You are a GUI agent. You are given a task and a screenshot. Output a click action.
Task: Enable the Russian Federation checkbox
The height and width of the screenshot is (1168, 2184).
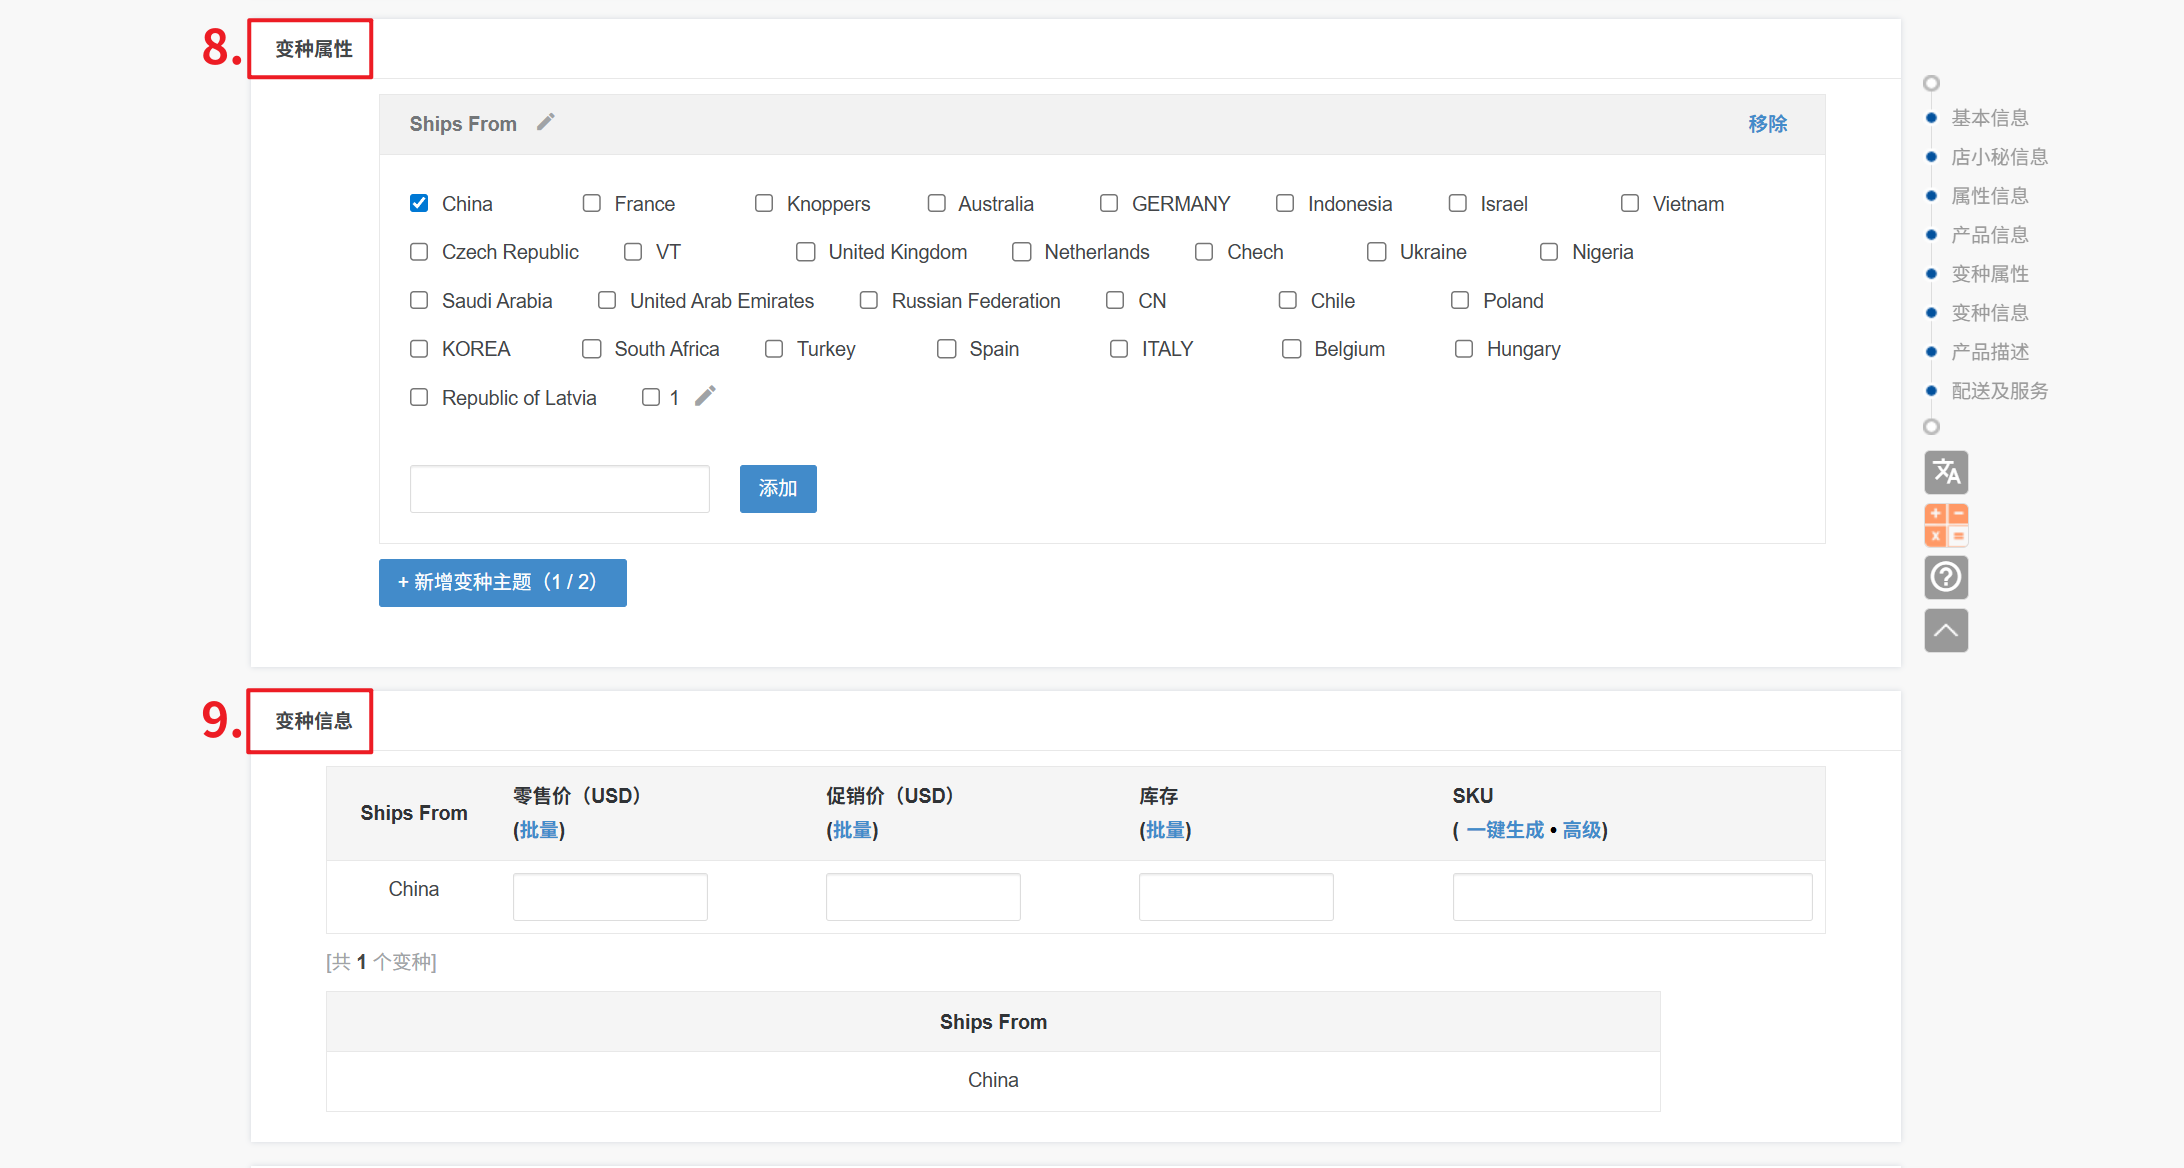click(868, 300)
